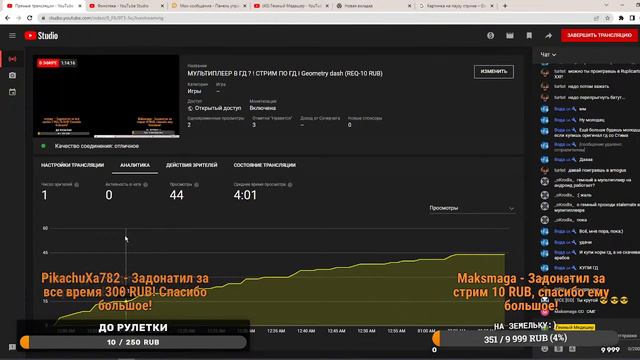This screenshot has width=640, height=360.
Task: Click the browser side panel icon
Action: pyautogui.click(x=632, y=18)
